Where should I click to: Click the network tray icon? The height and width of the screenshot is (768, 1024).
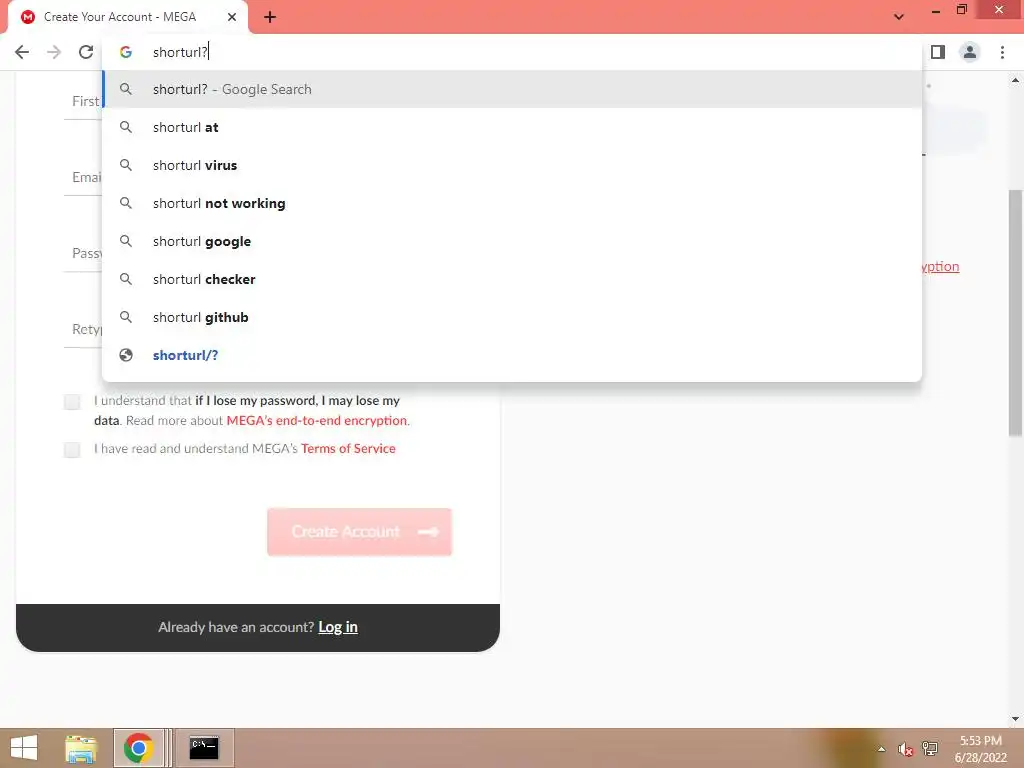930,748
